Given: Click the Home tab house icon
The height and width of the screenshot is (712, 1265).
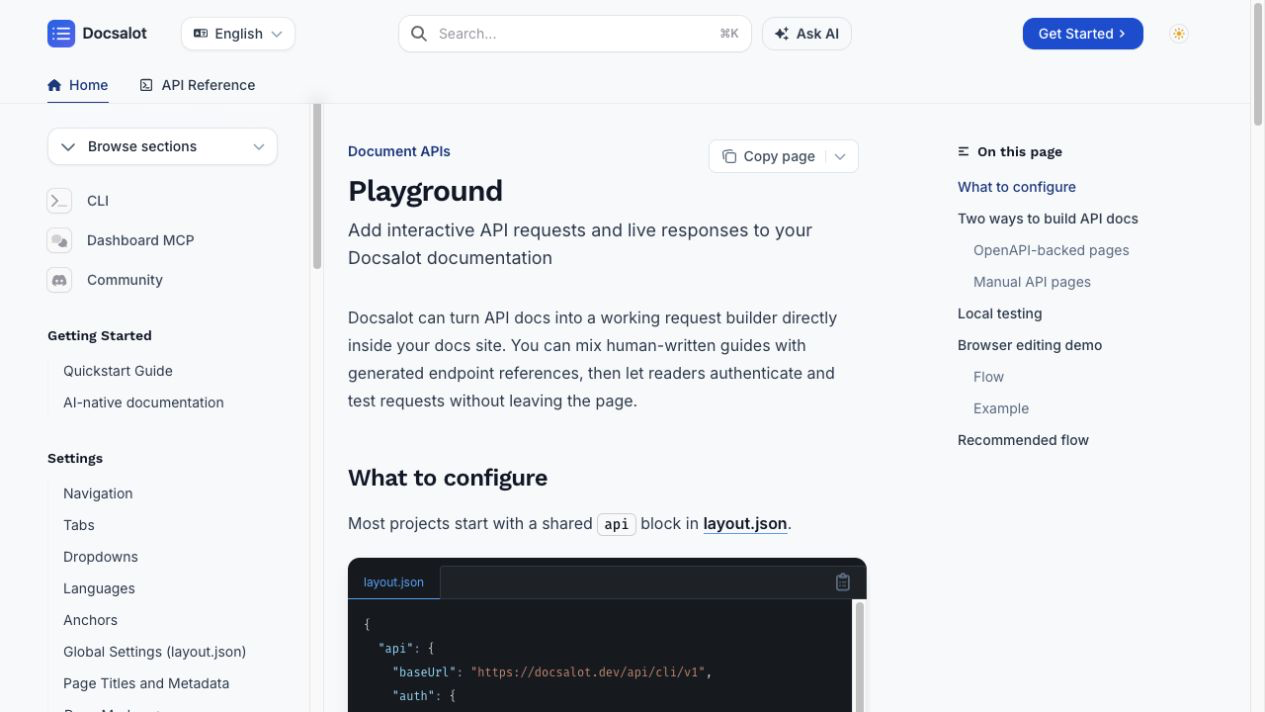Looking at the screenshot, I should coord(54,85).
